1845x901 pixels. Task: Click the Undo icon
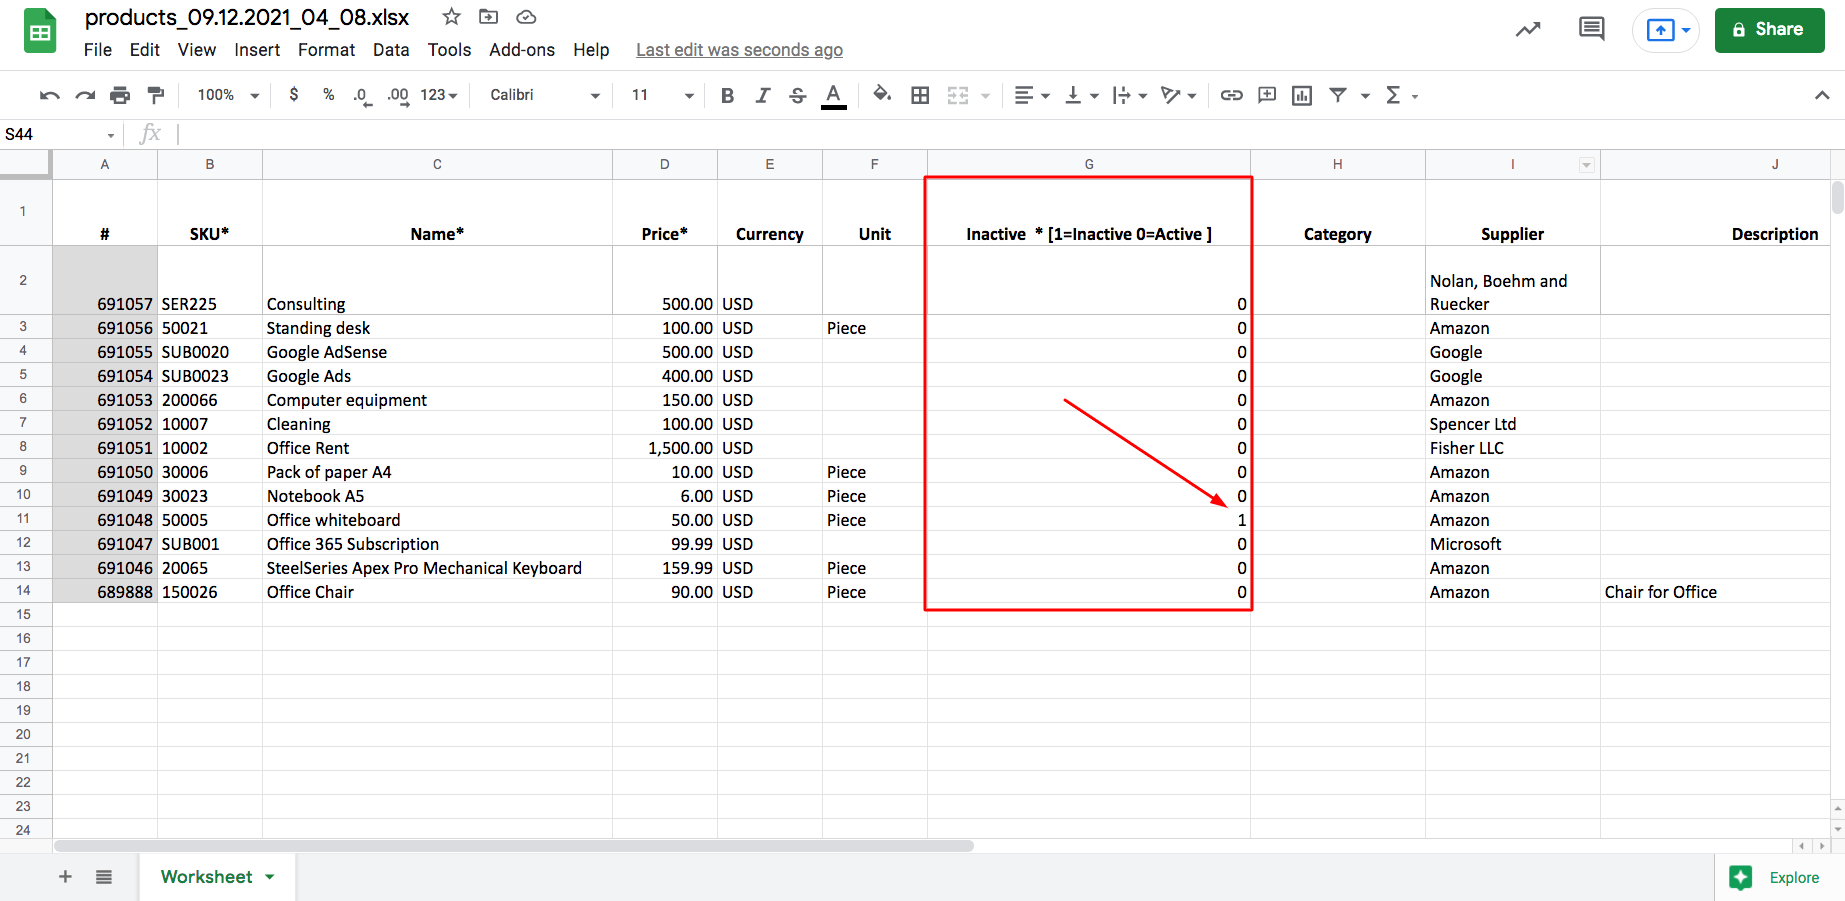pos(49,95)
